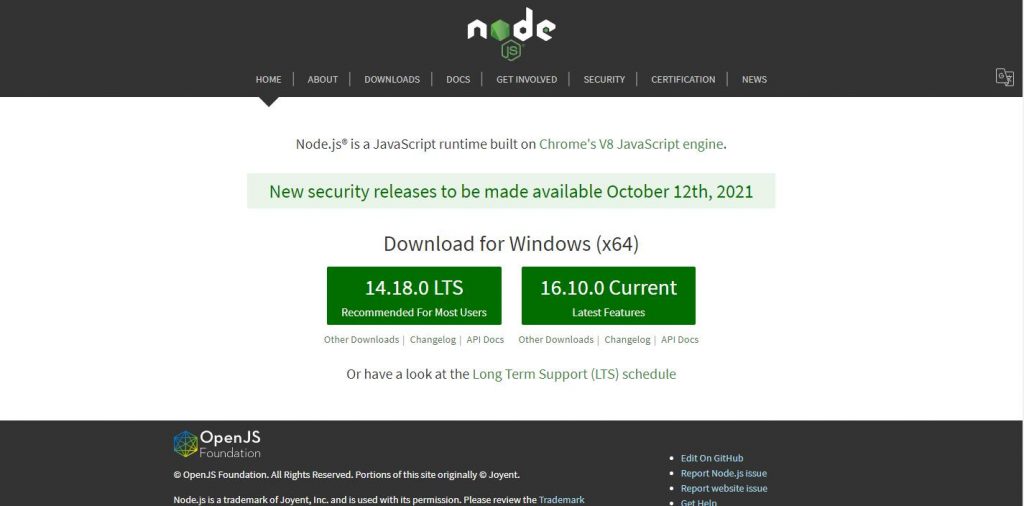Click Report Node.js issue link
Screen dimensions: 1024x506
point(724,473)
